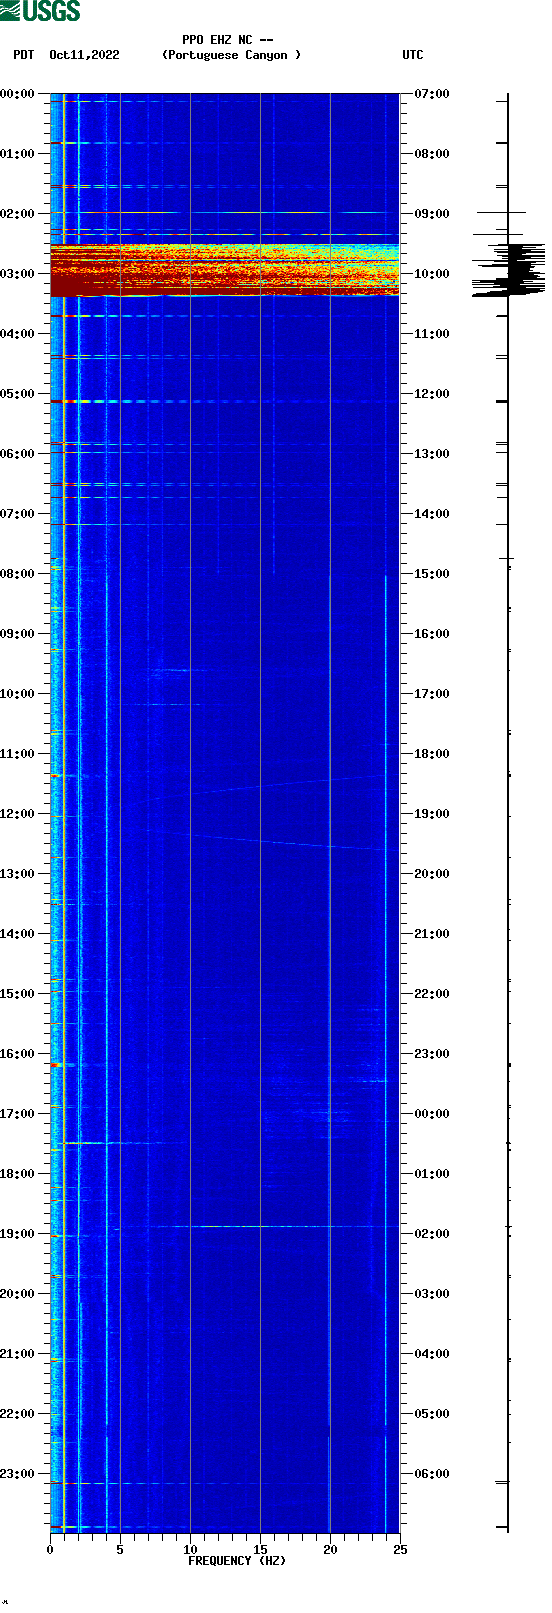Image resolution: width=552 pixels, height=1613 pixels.
Task: Click the 10 Hz frequency tick label
Action: [x=190, y=1550]
